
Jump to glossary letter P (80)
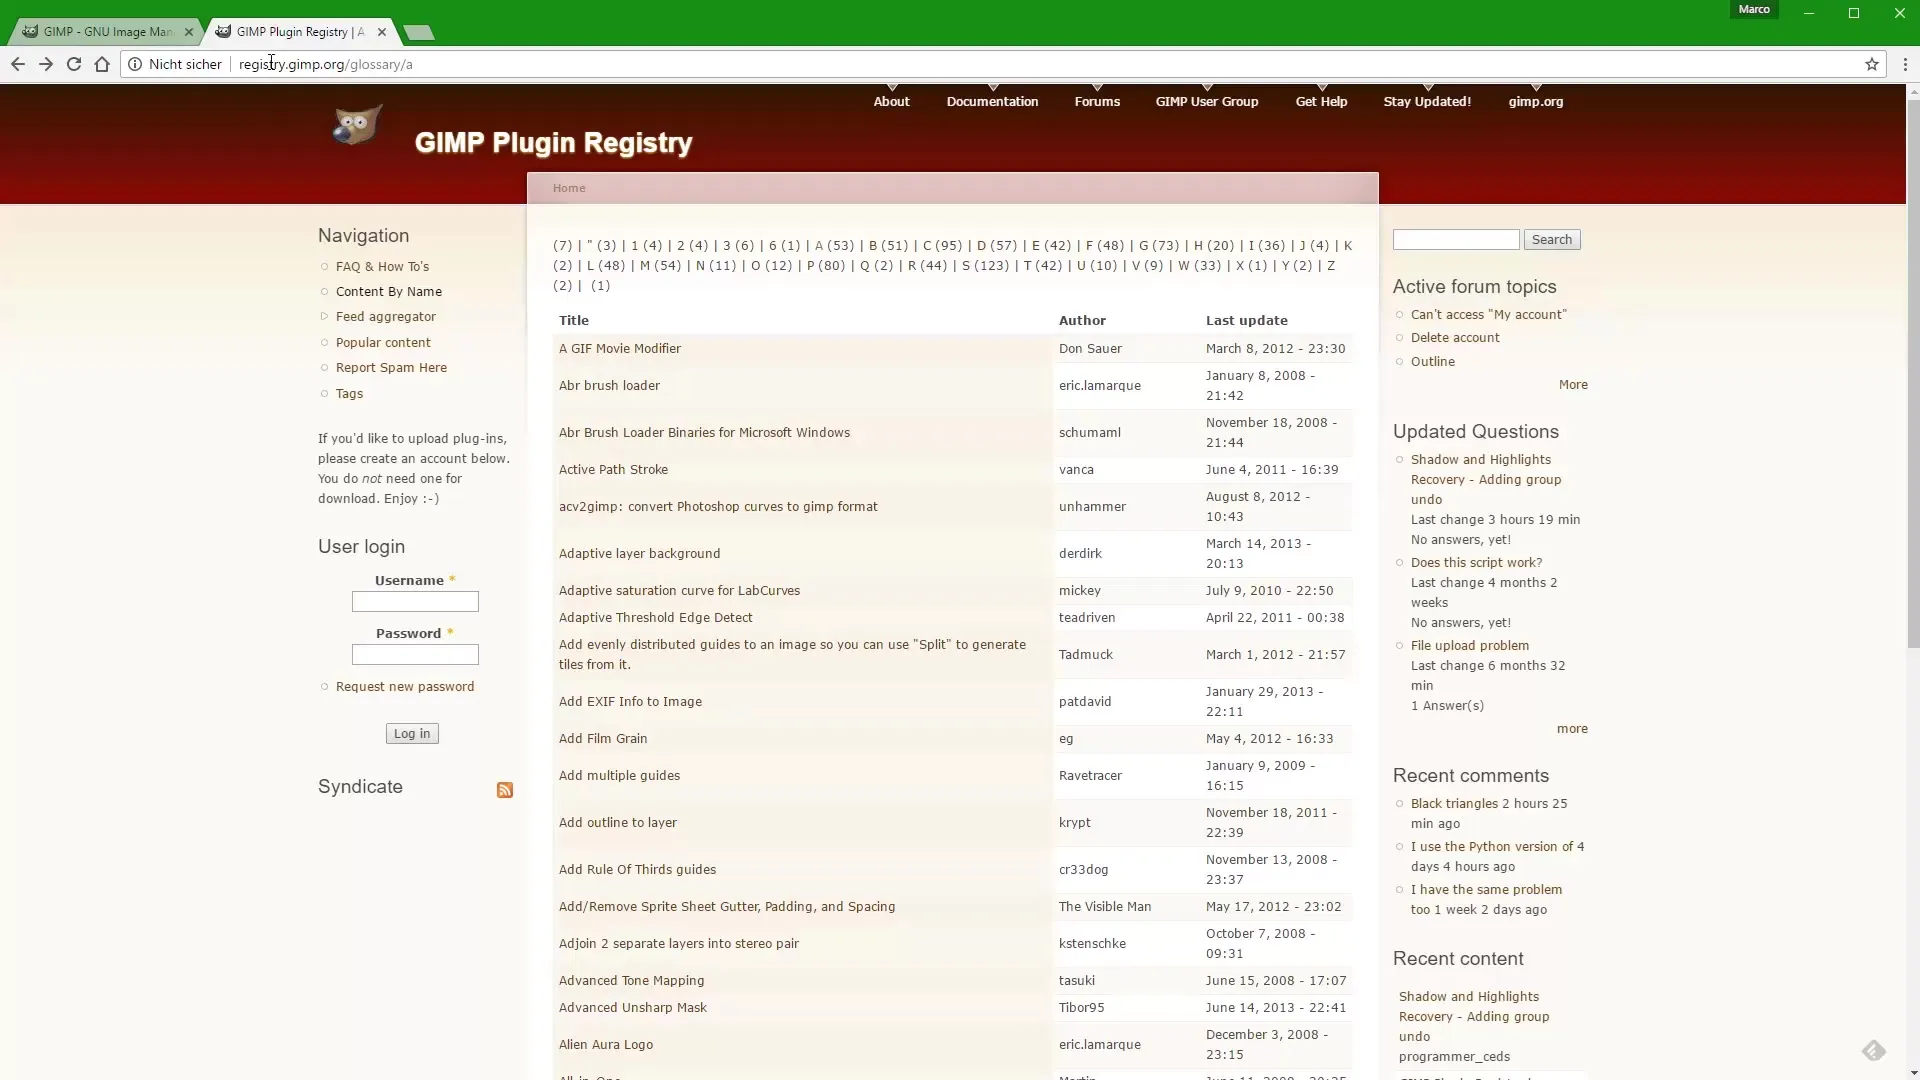tap(826, 266)
